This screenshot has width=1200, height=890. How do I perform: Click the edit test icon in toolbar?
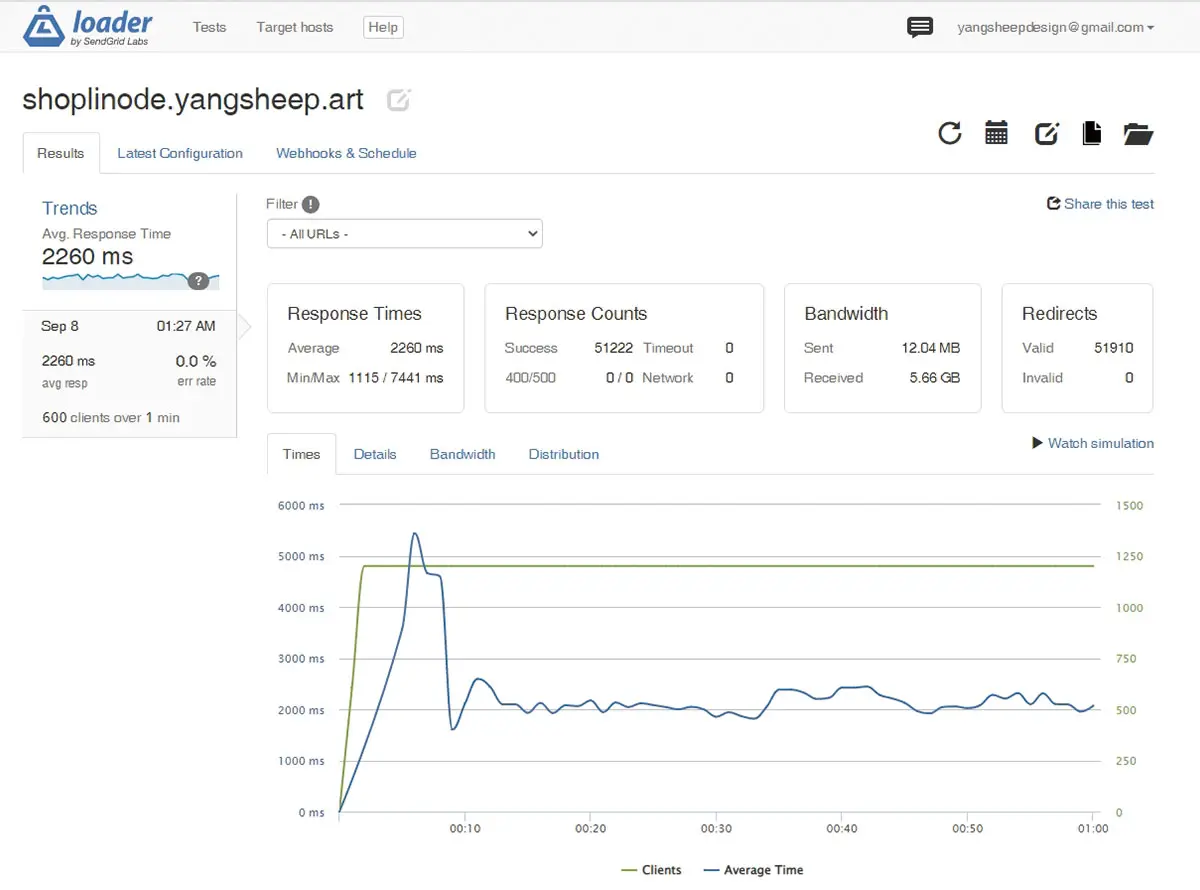(x=1046, y=133)
